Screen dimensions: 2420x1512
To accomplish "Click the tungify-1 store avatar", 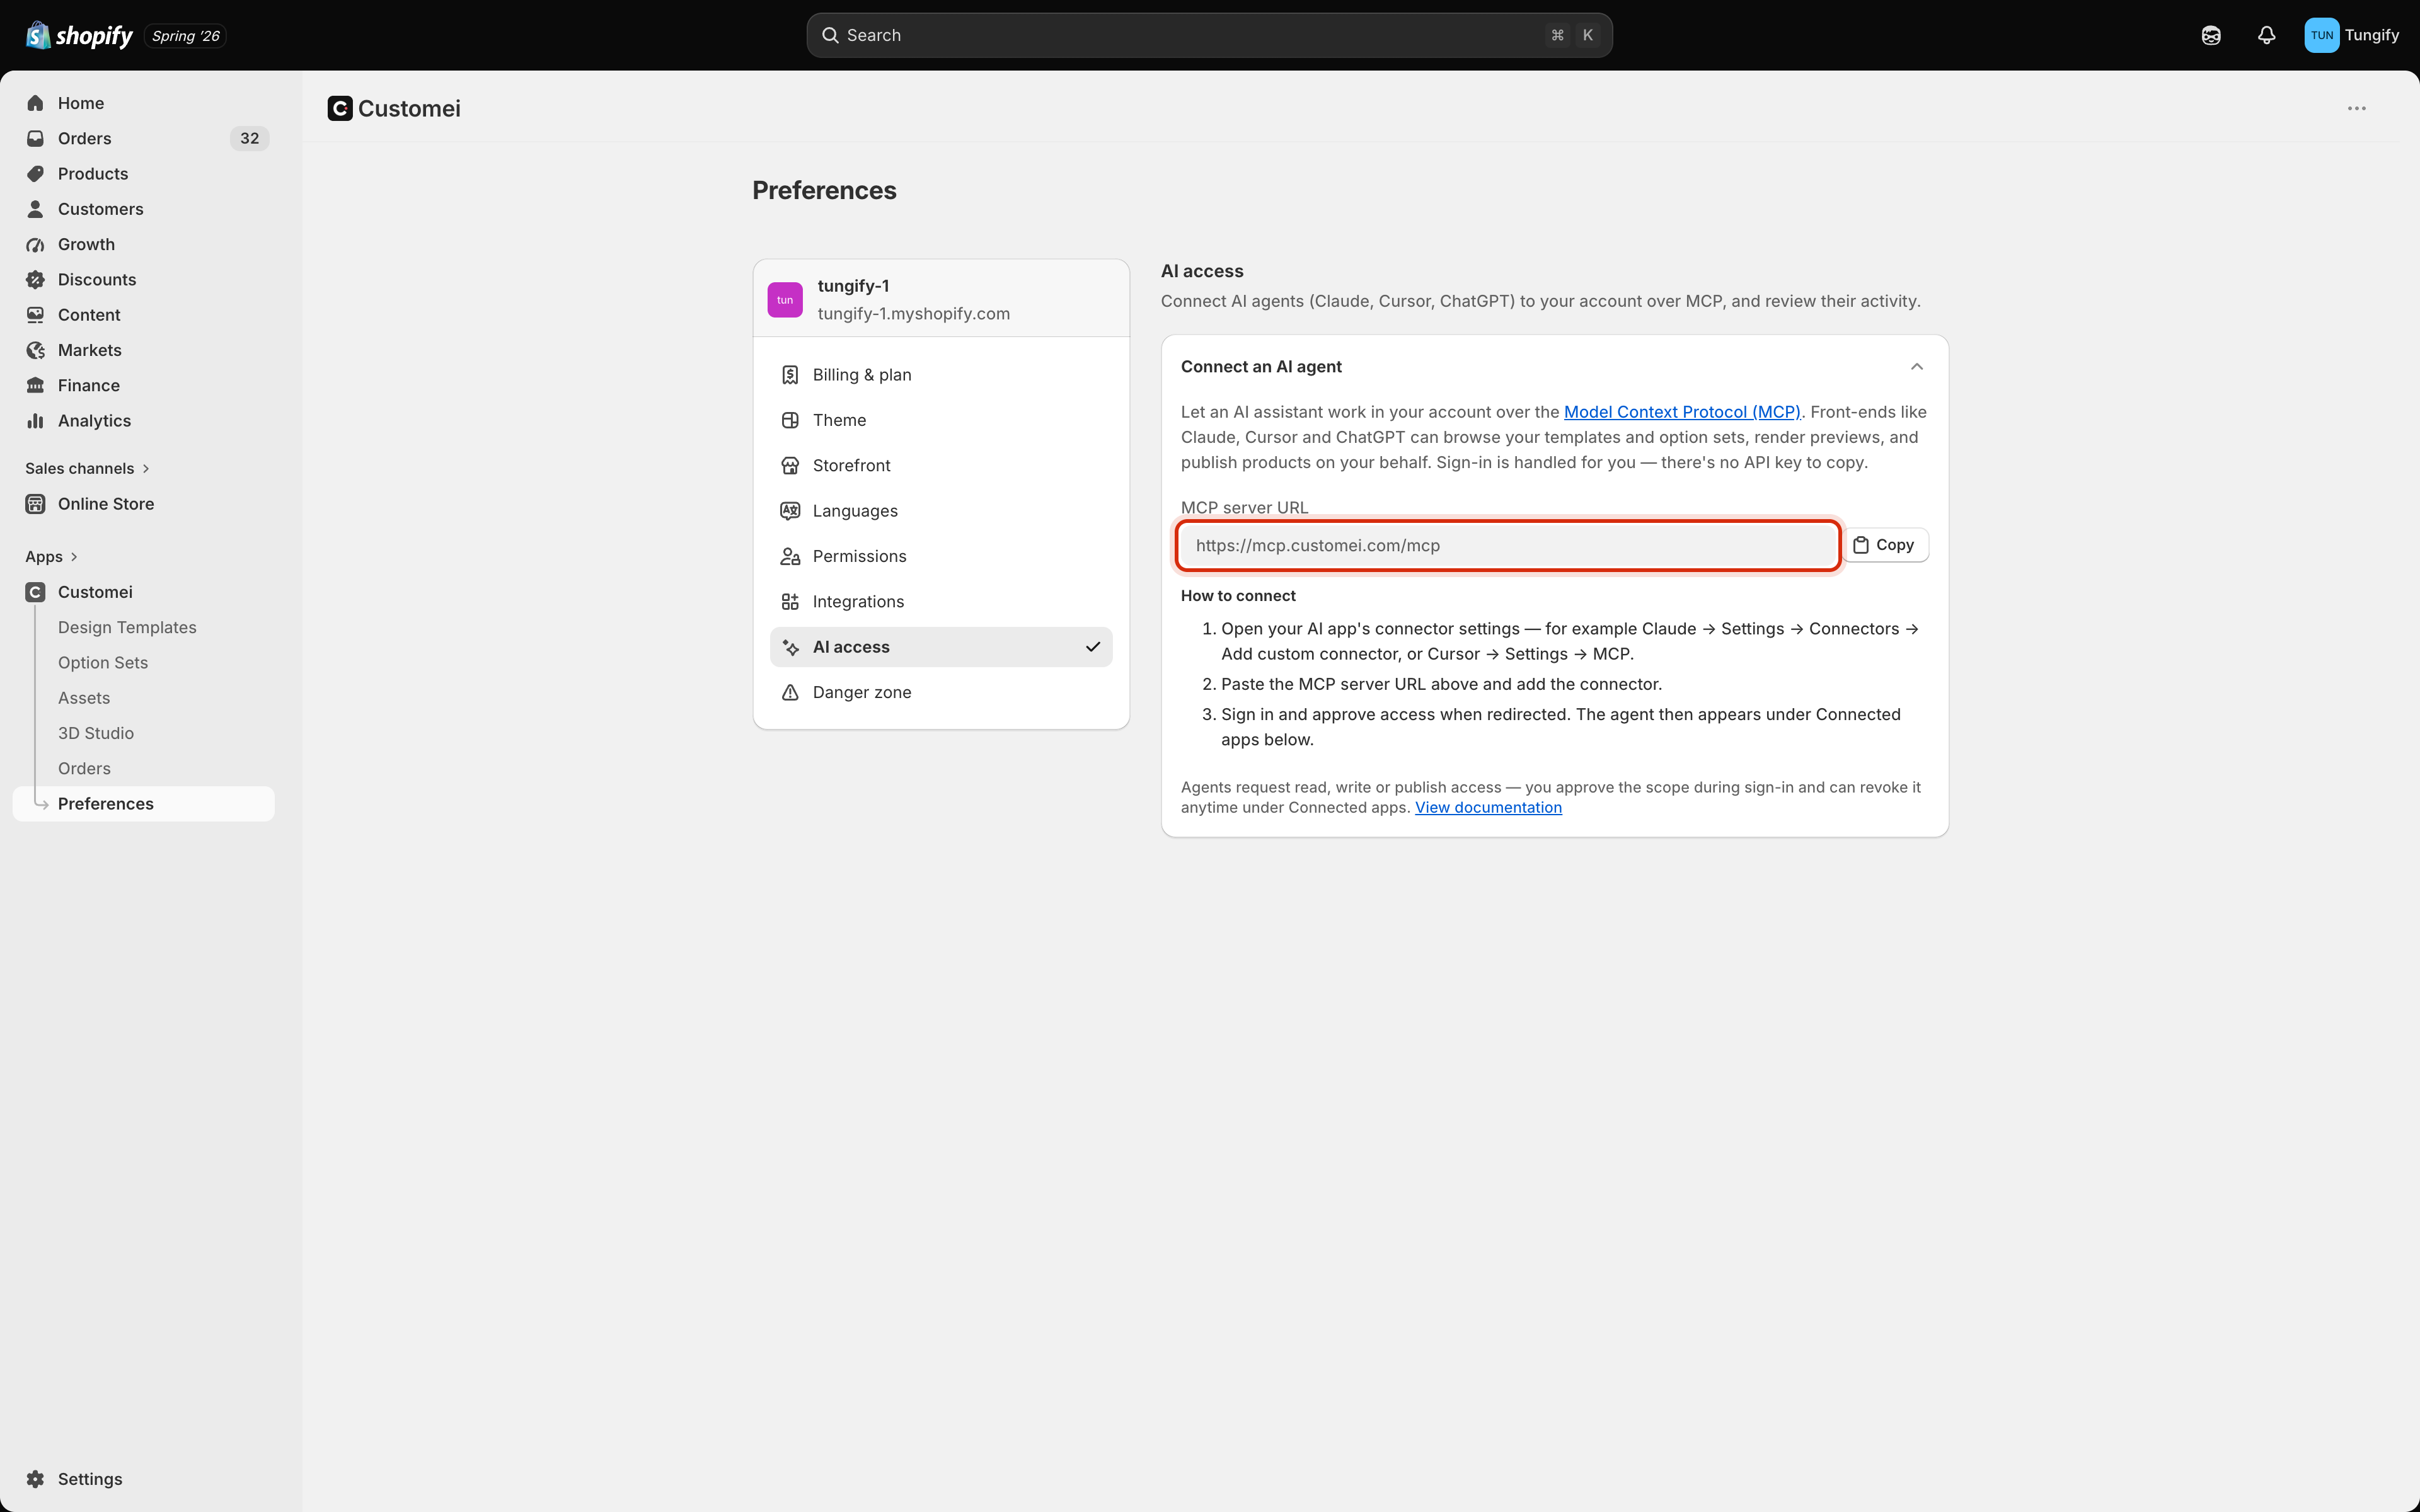I will pyautogui.click(x=785, y=300).
